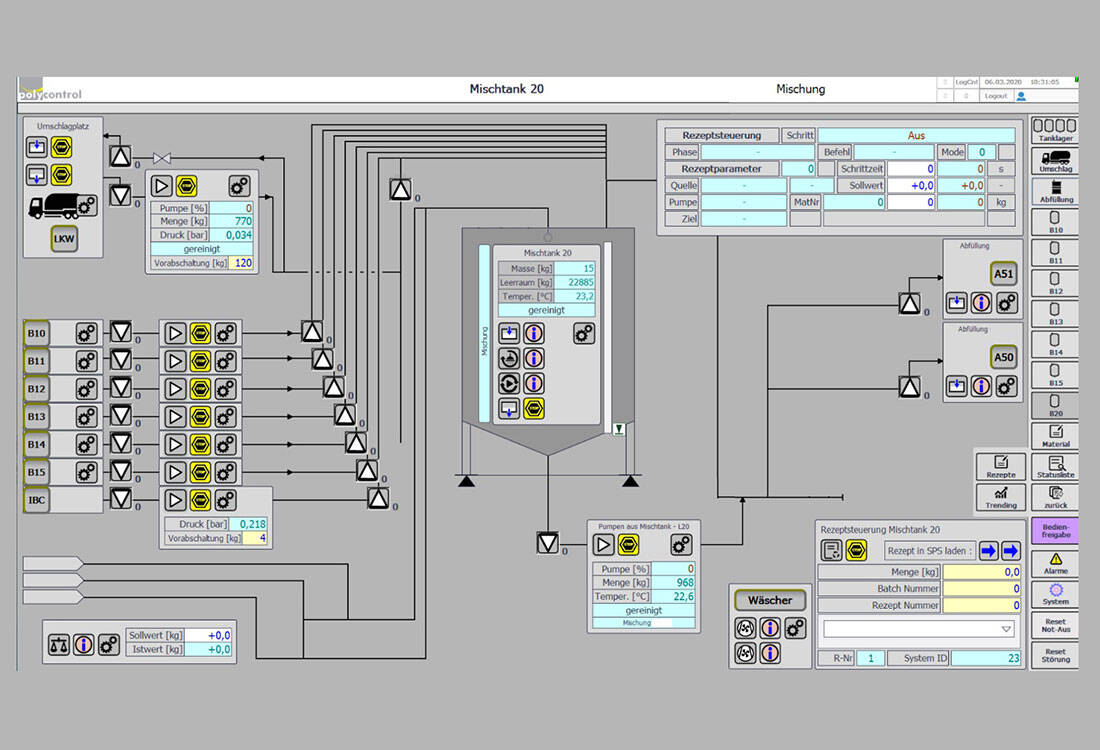Click the Batch Nummer input field
This screenshot has height=750, width=1100.
point(981,589)
